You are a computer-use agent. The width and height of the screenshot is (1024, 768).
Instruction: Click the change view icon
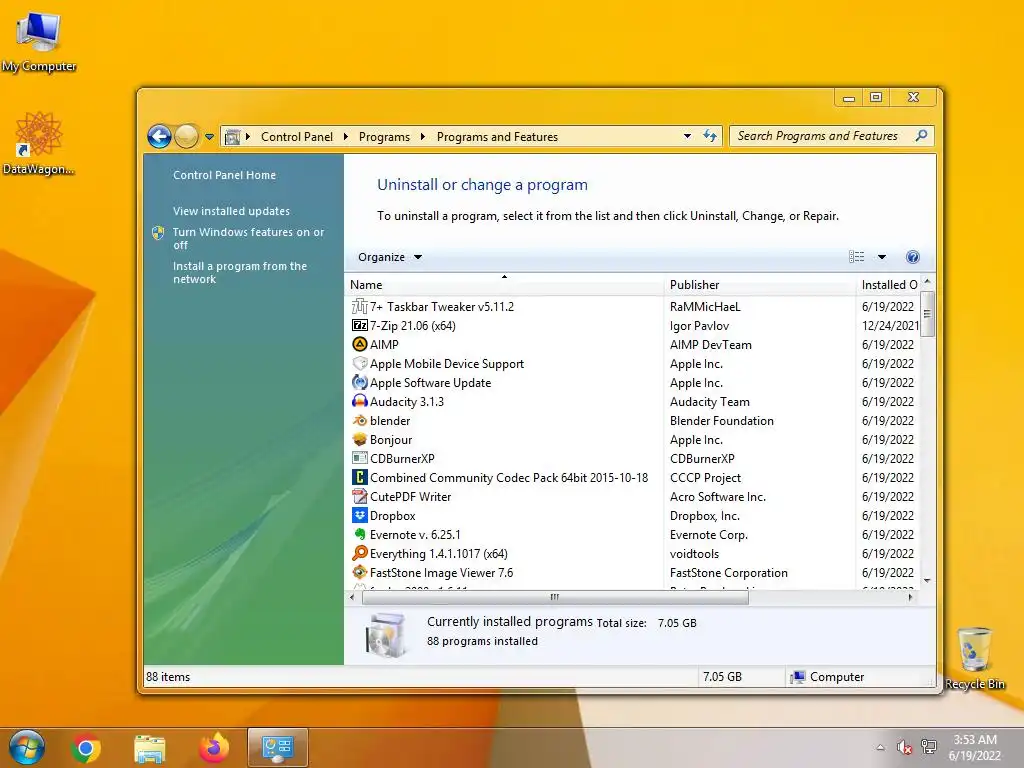point(856,257)
